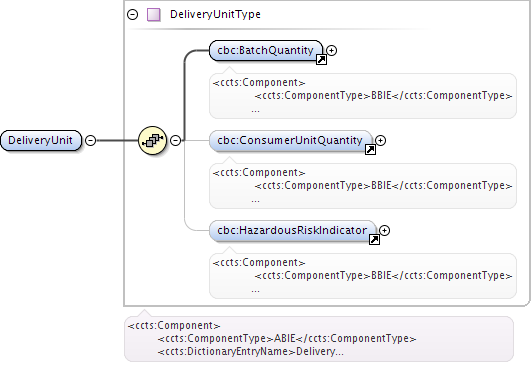Follow the cbc:HazardousRiskIndicator reference arrow icon
This screenshot has height=365, width=532.
374,239
